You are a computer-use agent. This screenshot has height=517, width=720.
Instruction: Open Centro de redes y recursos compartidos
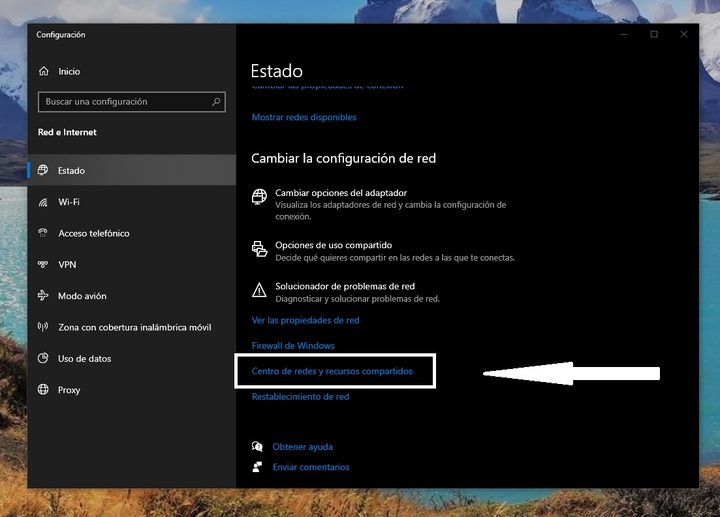332,372
